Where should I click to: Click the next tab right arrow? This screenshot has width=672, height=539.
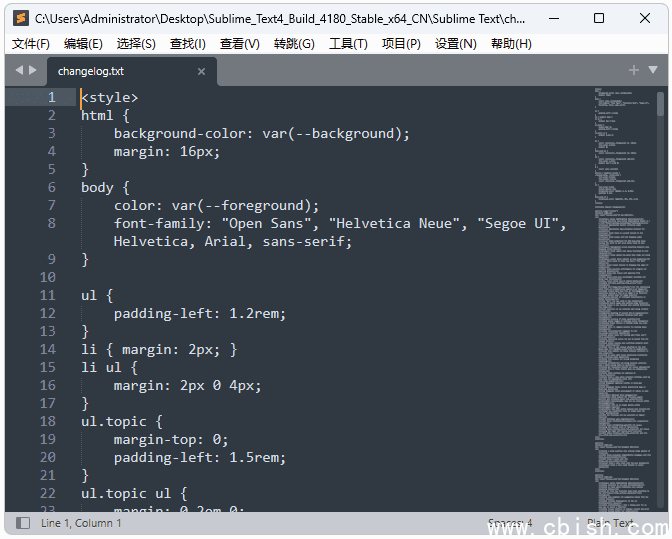pos(33,70)
